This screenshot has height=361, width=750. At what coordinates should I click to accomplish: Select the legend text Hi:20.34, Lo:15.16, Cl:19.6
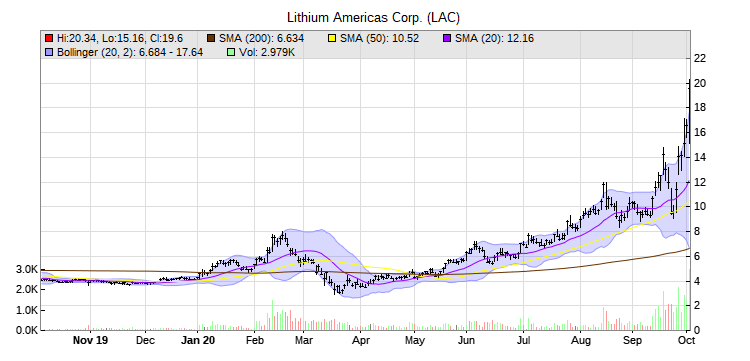120,38
